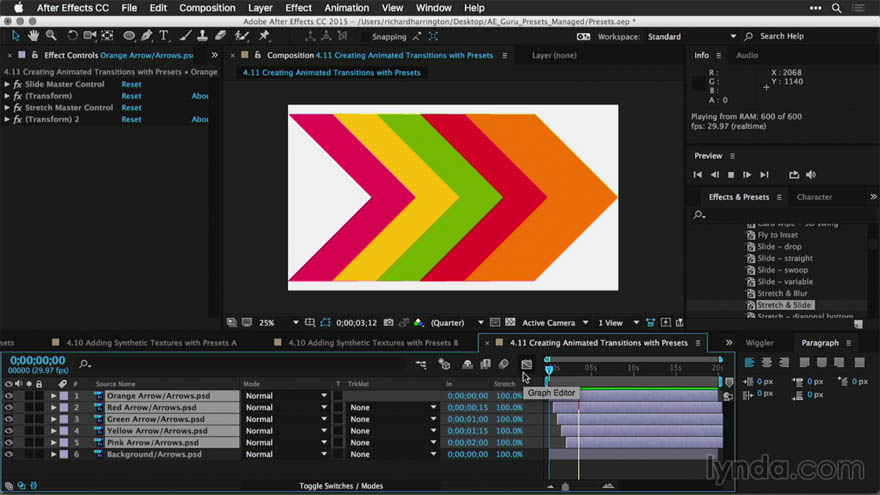
Task: Click the Orange Arrow label color swatch
Action: [x=64, y=396]
